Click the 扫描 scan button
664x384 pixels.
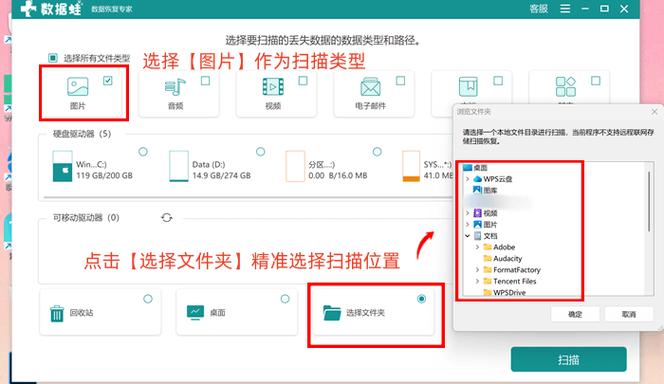point(568,359)
